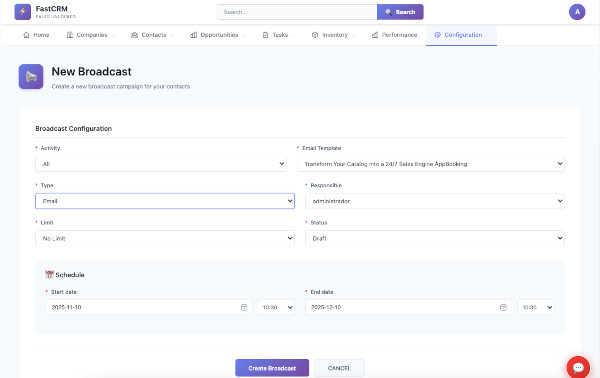Open the Email Template dropdown
This screenshot has width=600, height=378.
(431, 164)
